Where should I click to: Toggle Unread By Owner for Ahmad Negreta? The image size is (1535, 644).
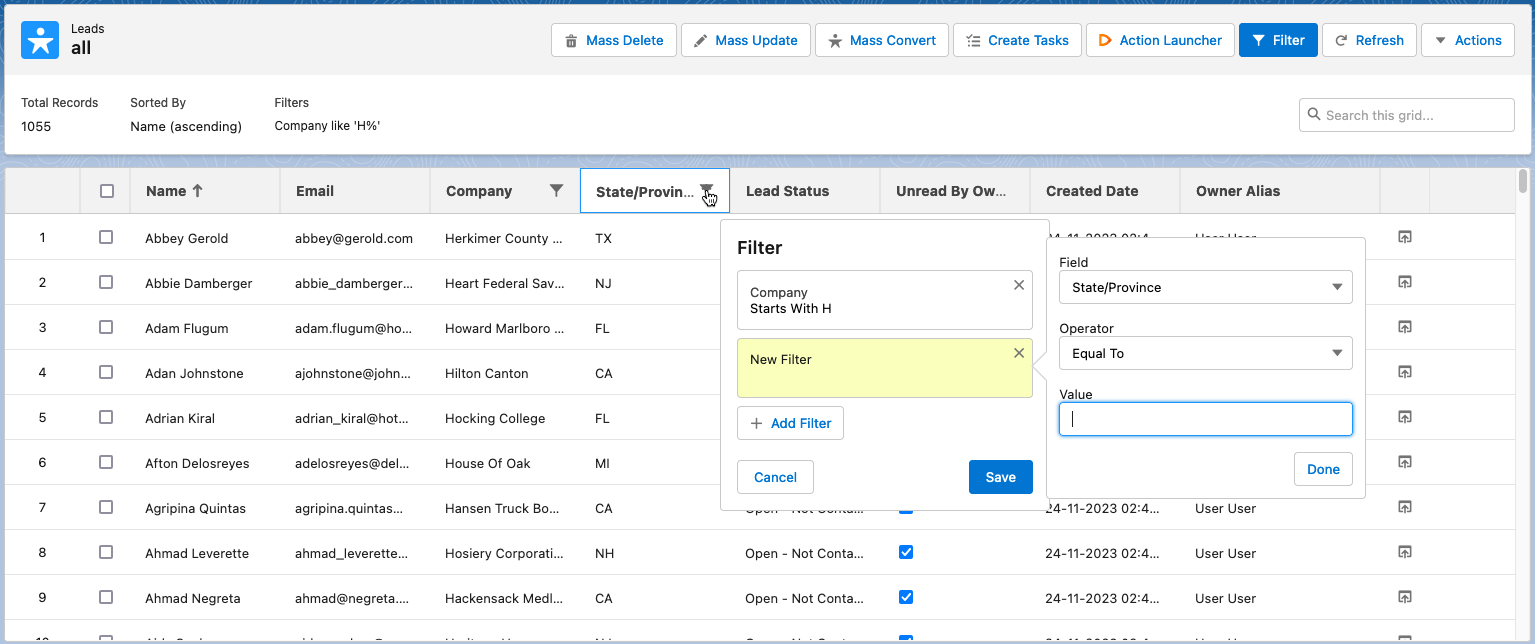906,597
